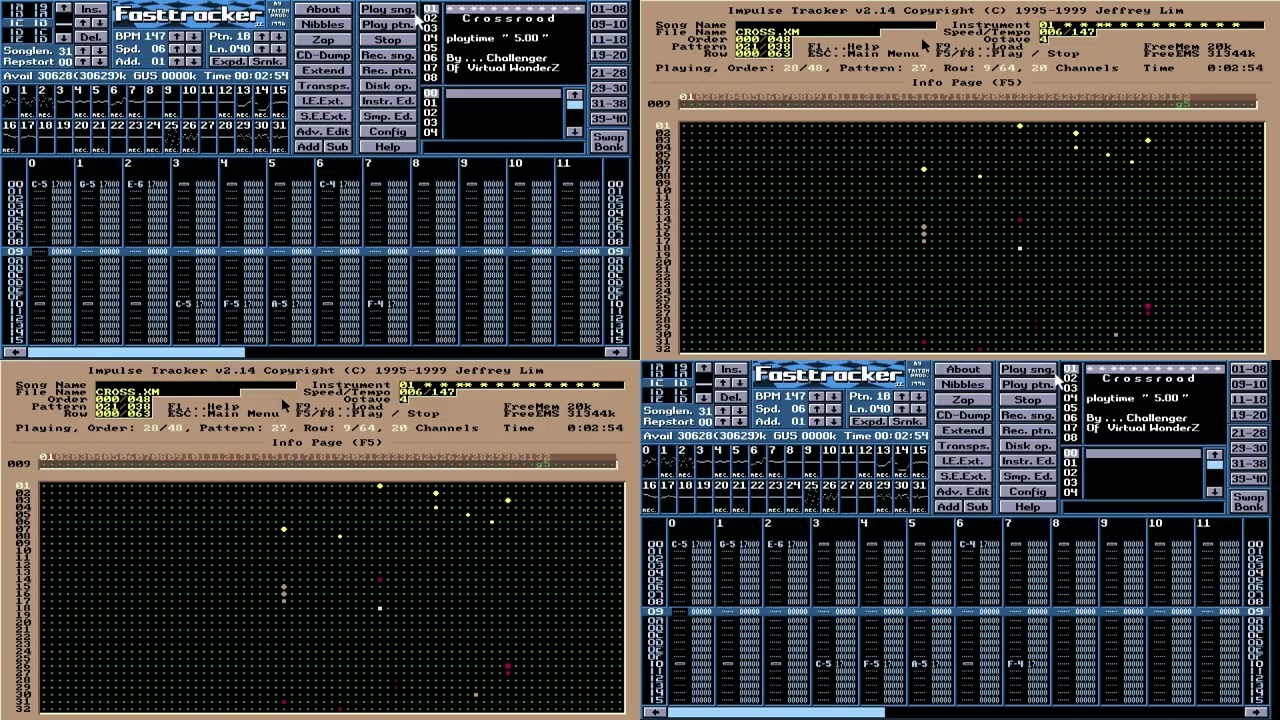The width and height of the screenshot is (1280, 720).
Task: Click Help in lower-right Fasttracker
Action: click(1028, 507)
